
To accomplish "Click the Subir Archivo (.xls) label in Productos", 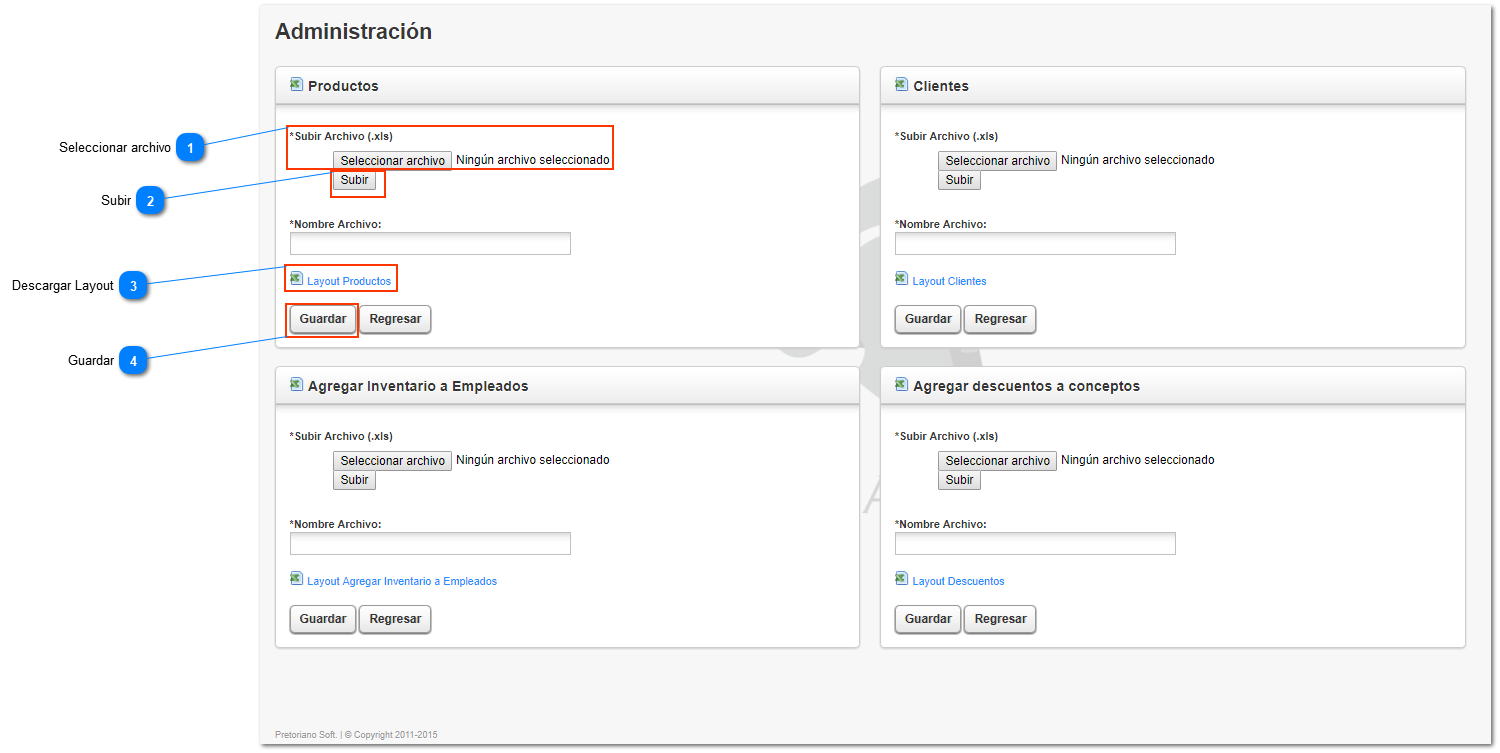I will point(340,136).
